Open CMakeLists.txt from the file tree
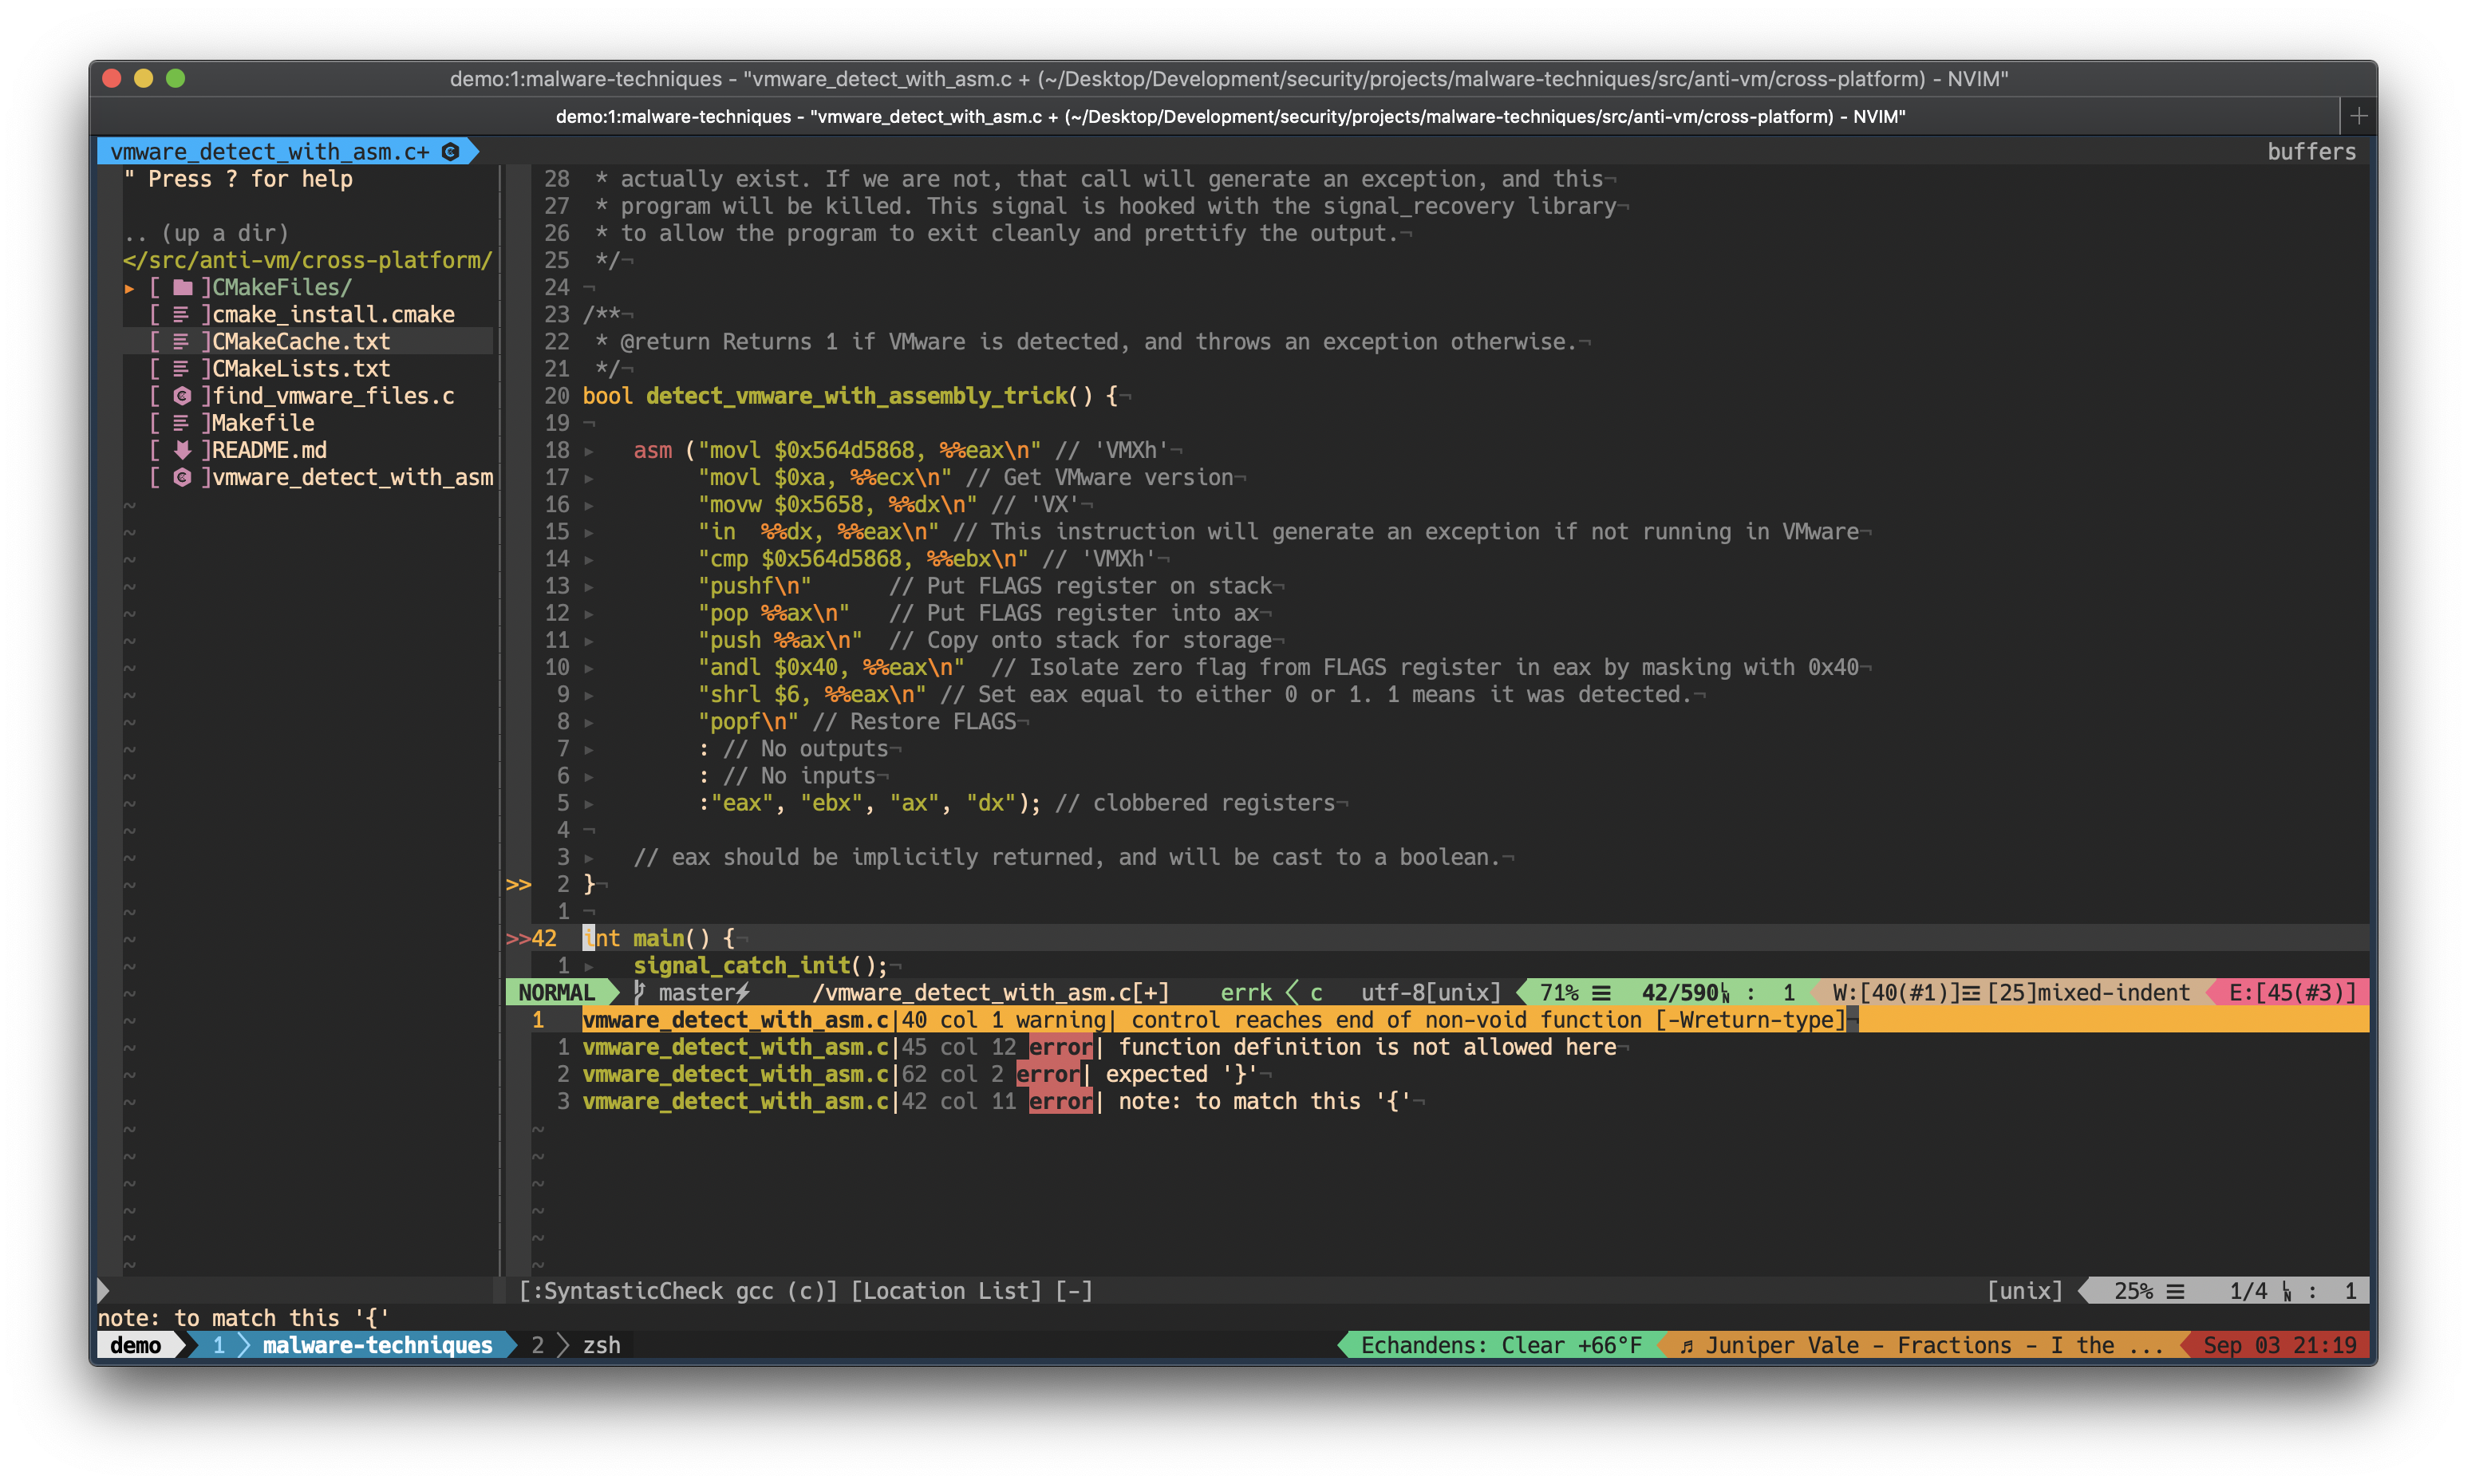The height and width of the screenshot is (1484, 2467). pos(300,369)
